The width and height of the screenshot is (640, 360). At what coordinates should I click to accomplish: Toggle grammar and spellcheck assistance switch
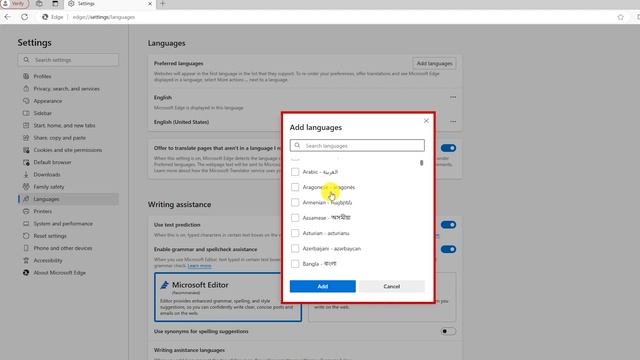pos(448,249)
